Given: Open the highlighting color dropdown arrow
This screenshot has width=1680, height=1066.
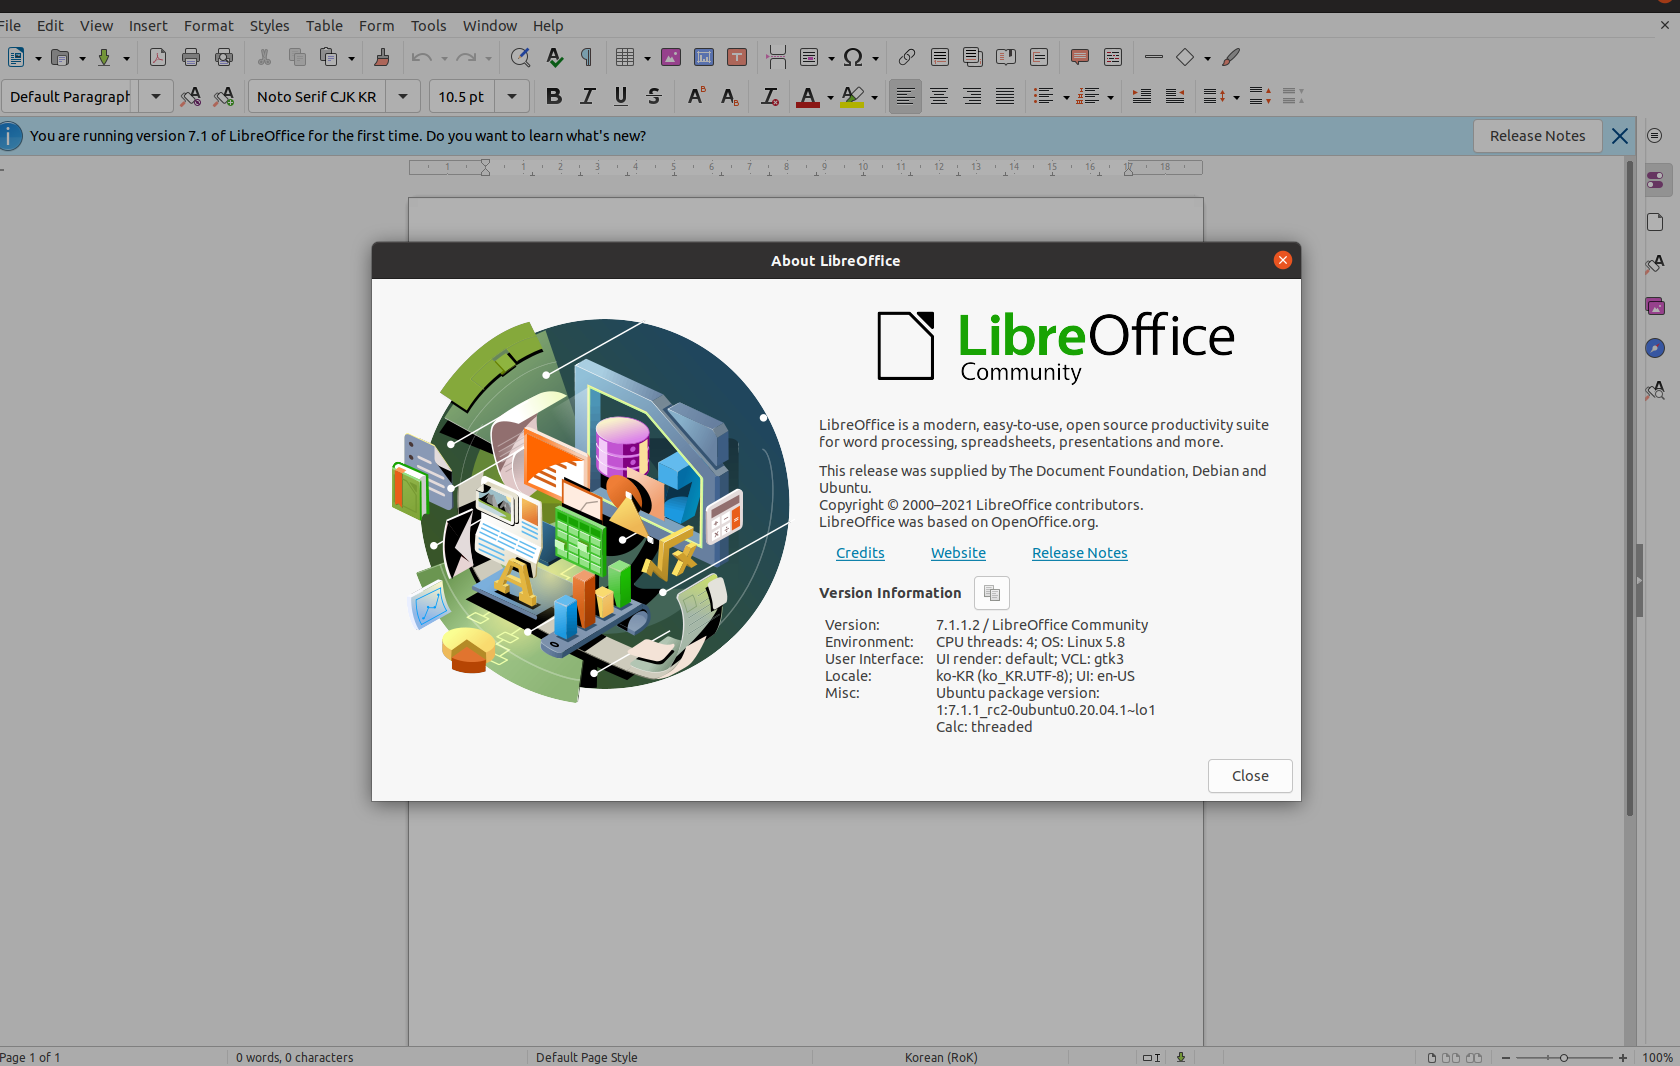Looking at the screenshot, I should 874,97.
